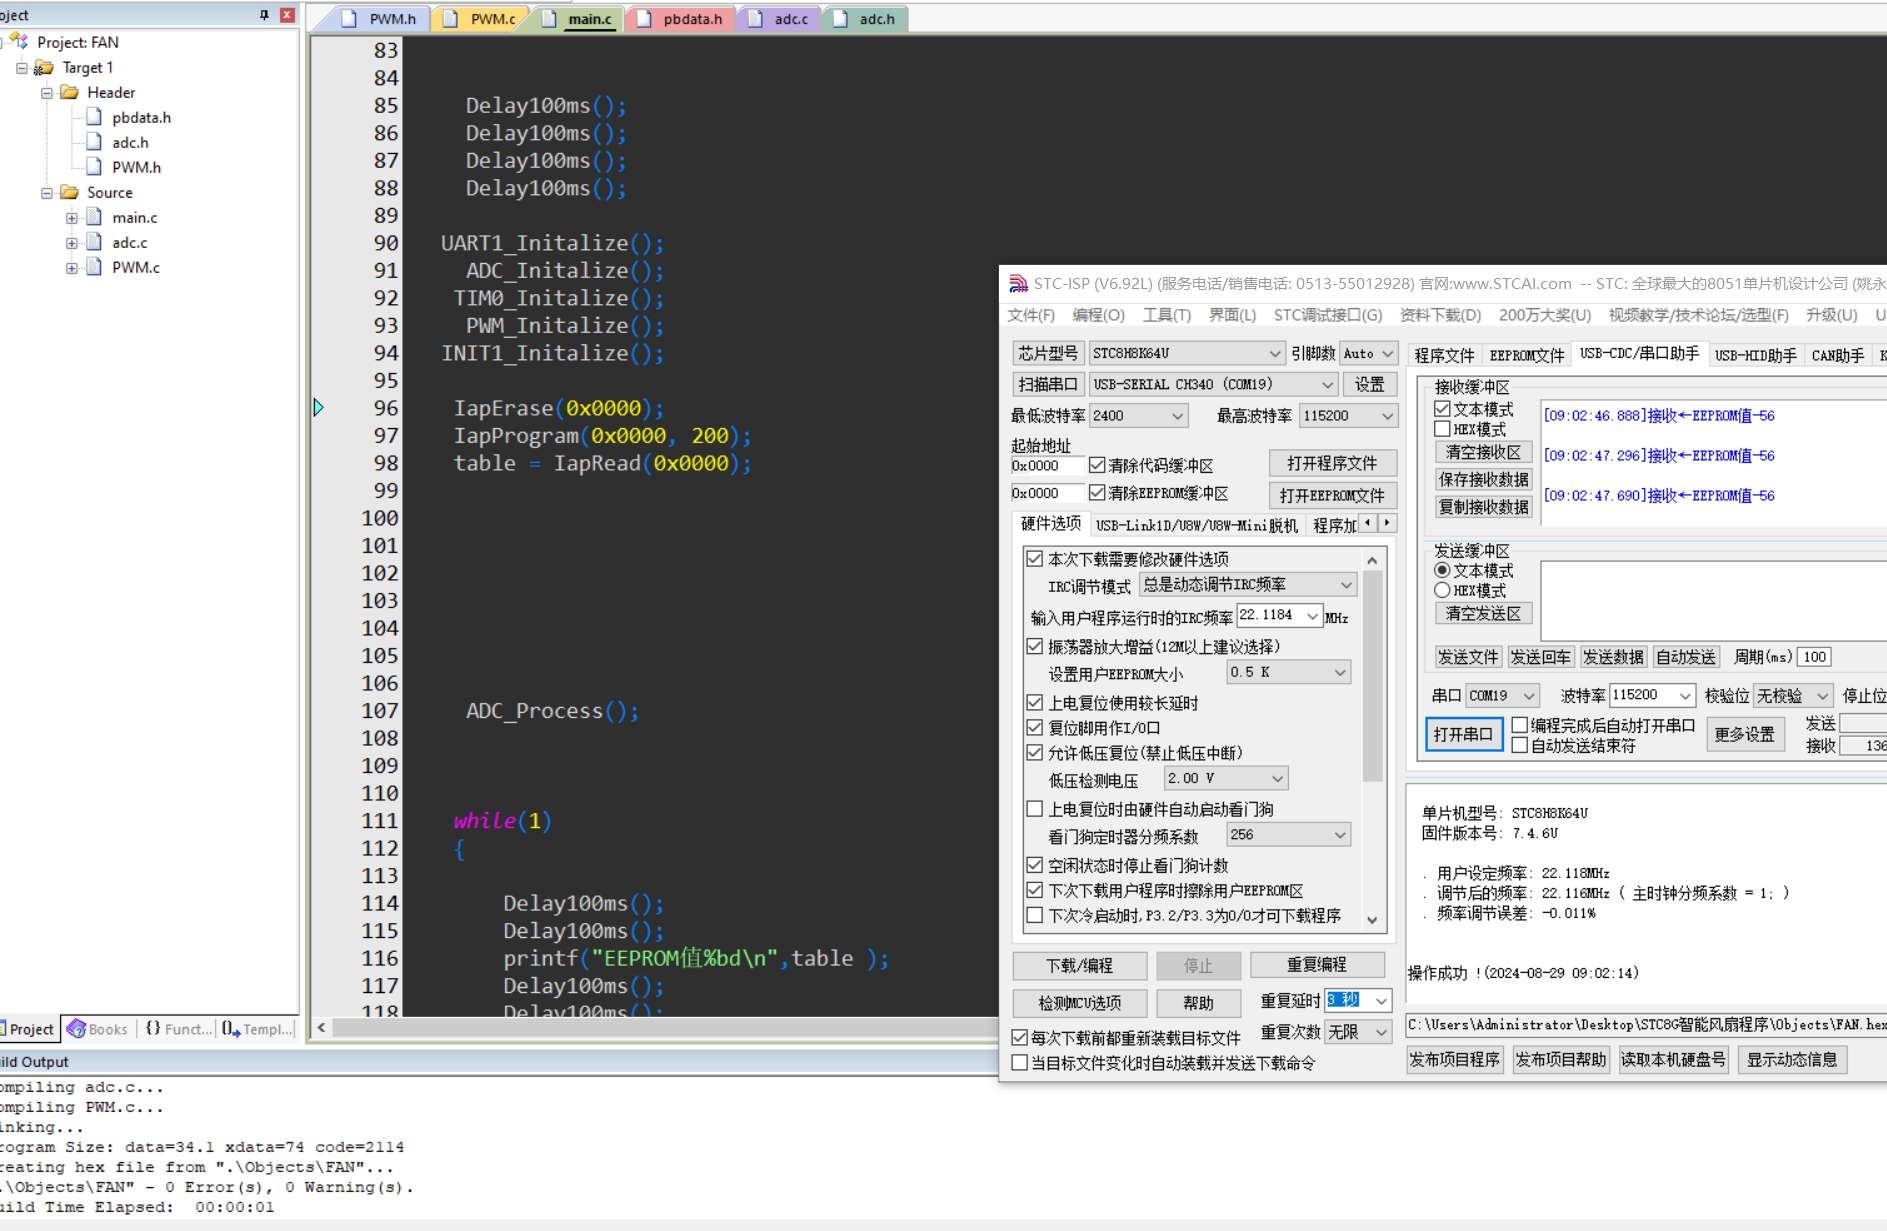Viewport: 1887px width, 1231px height.
Task: Click the Header group folder icon
Action: click(x=69, y=92)
